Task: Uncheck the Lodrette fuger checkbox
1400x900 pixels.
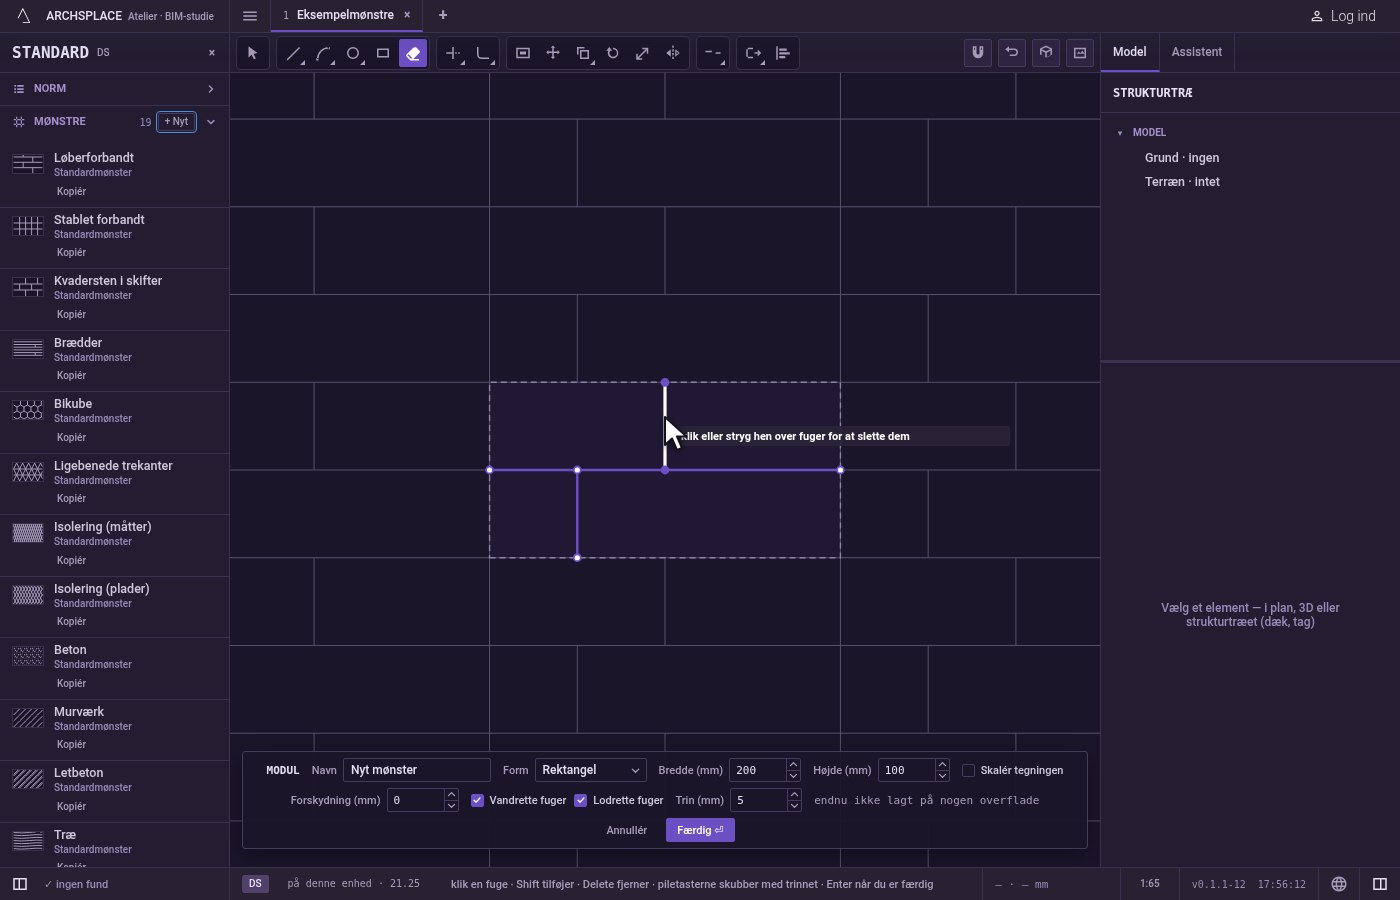Action: (x=581, y=800)
